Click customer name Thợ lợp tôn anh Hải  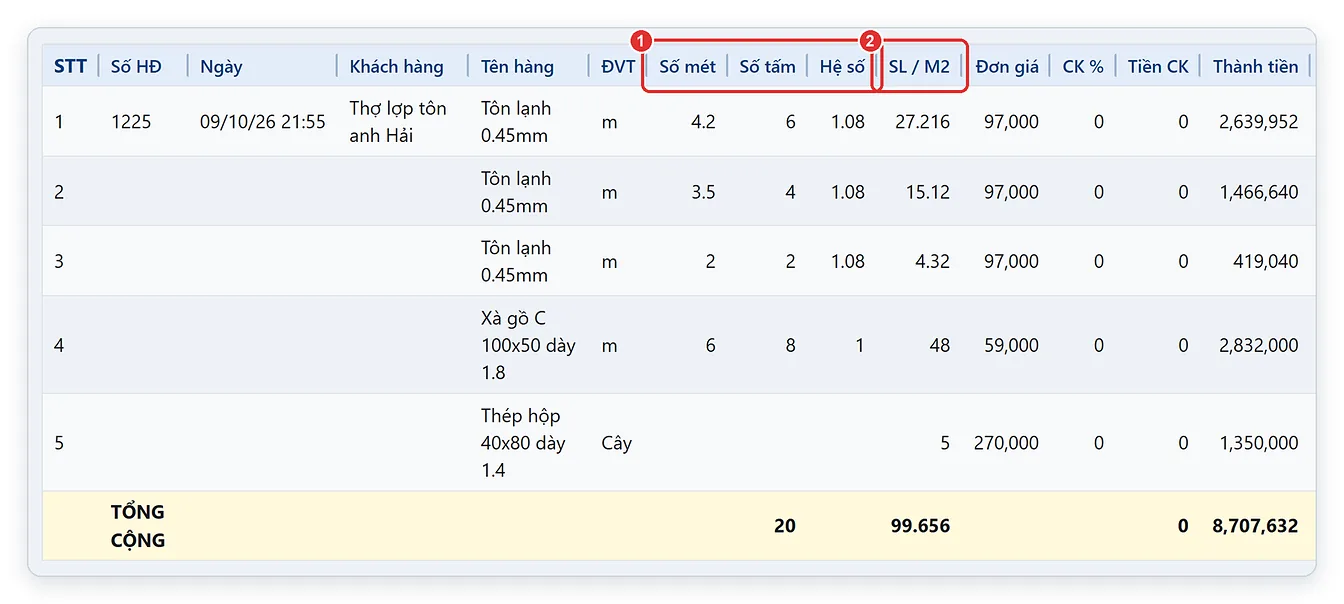click(x=398, y=122)
